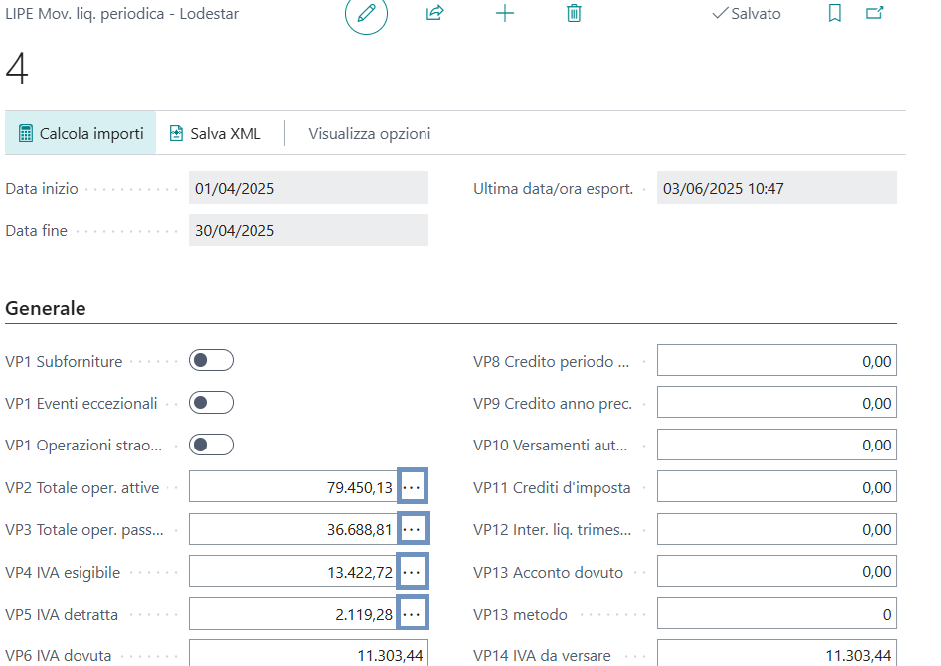Click the Salvato status indicator
Viewport: 941px width, 666px height.
click(x=746, y=14)
